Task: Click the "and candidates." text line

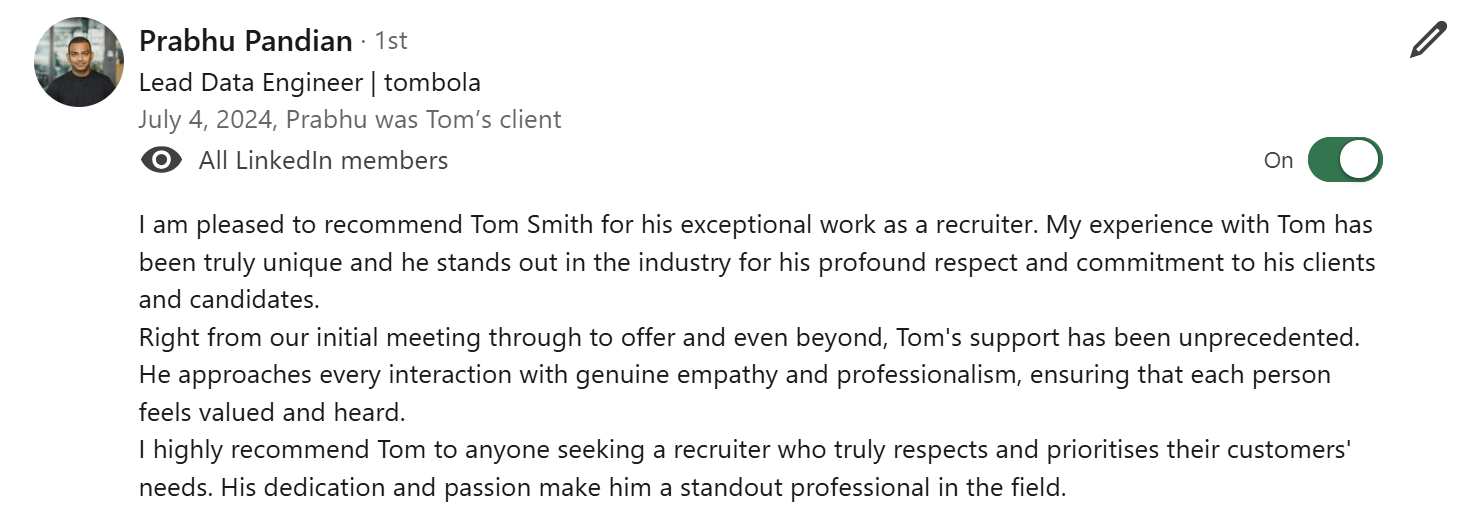Action: coord(229,300)
